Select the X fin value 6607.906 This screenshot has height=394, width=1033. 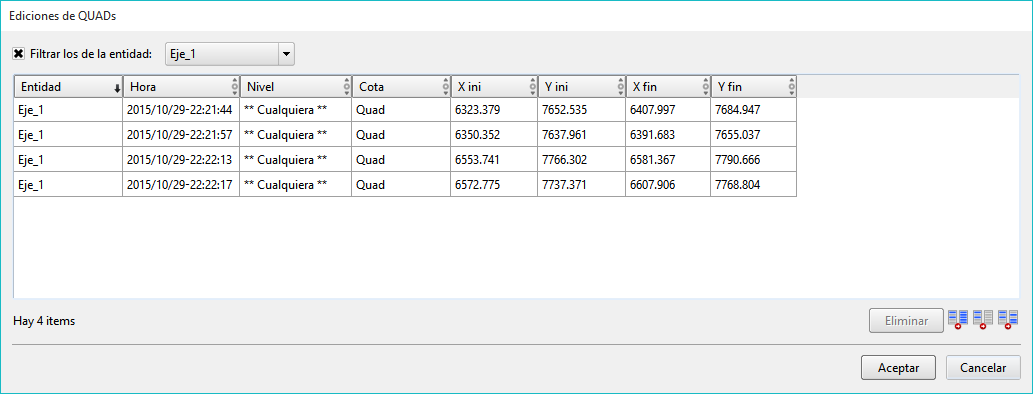(669, 185)
